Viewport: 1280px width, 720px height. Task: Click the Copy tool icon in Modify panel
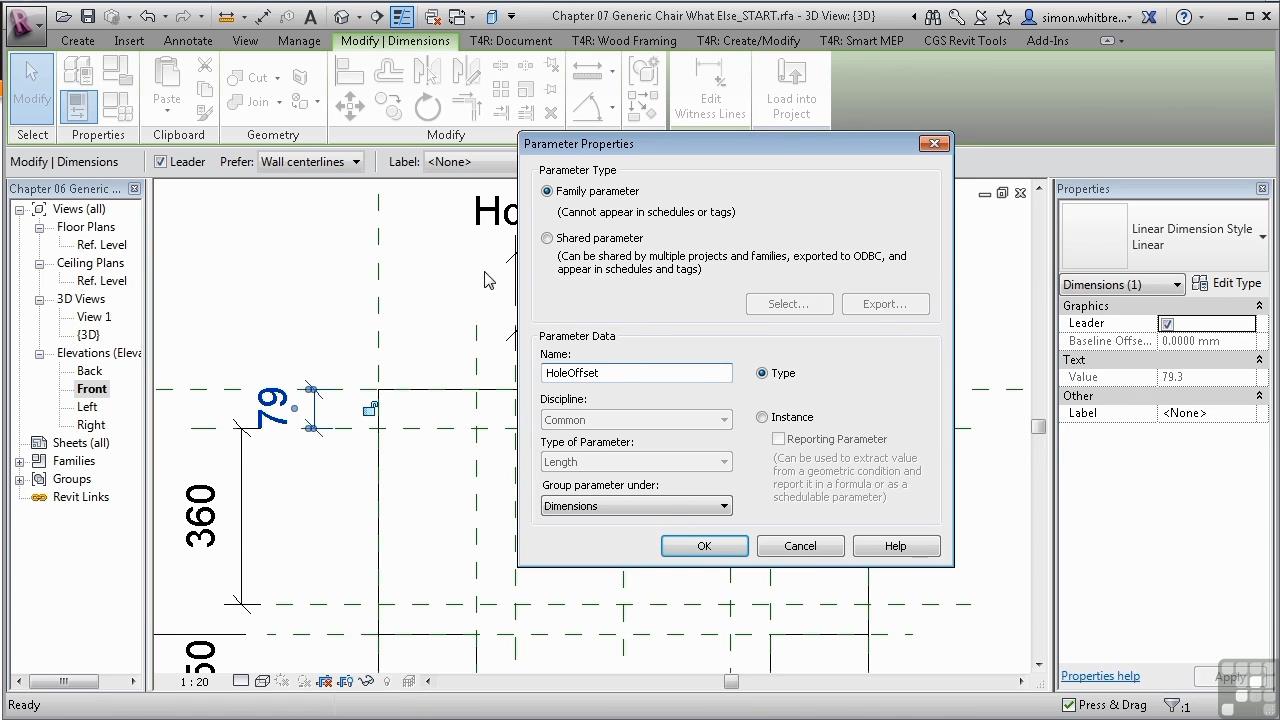(389, 106)
